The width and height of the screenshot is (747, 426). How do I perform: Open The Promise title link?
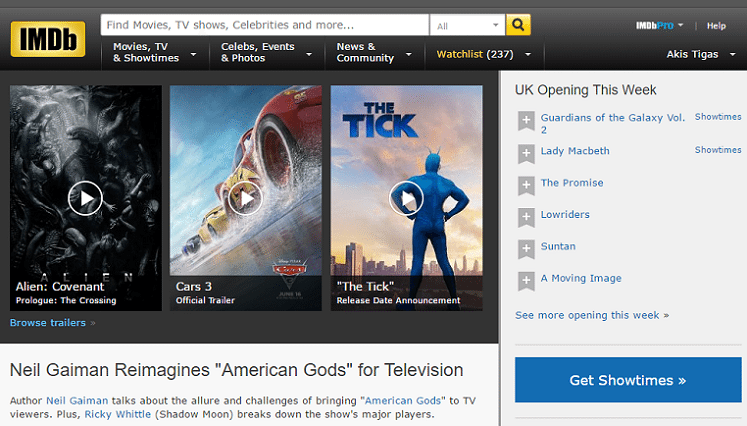coord(572,183)
